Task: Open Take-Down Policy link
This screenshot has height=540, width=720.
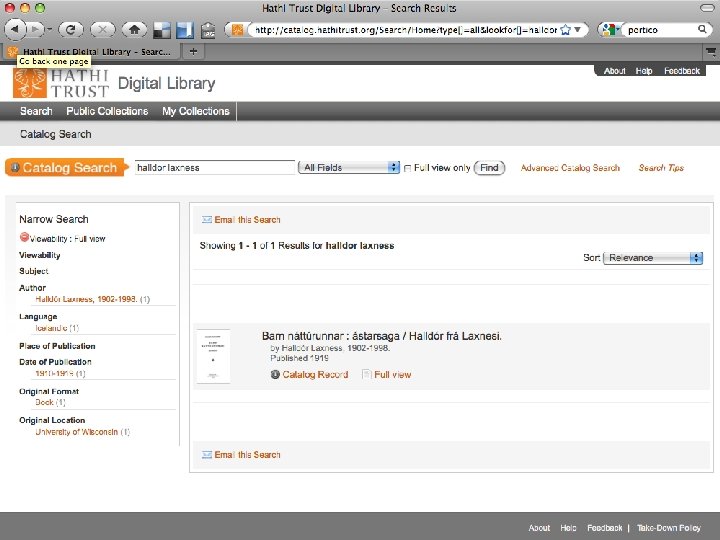Action: click(x=669, y=528)
